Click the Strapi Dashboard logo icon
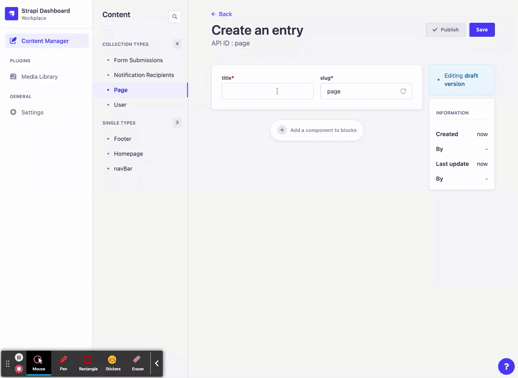Viewport: 518px width, 378px height. 11,14
